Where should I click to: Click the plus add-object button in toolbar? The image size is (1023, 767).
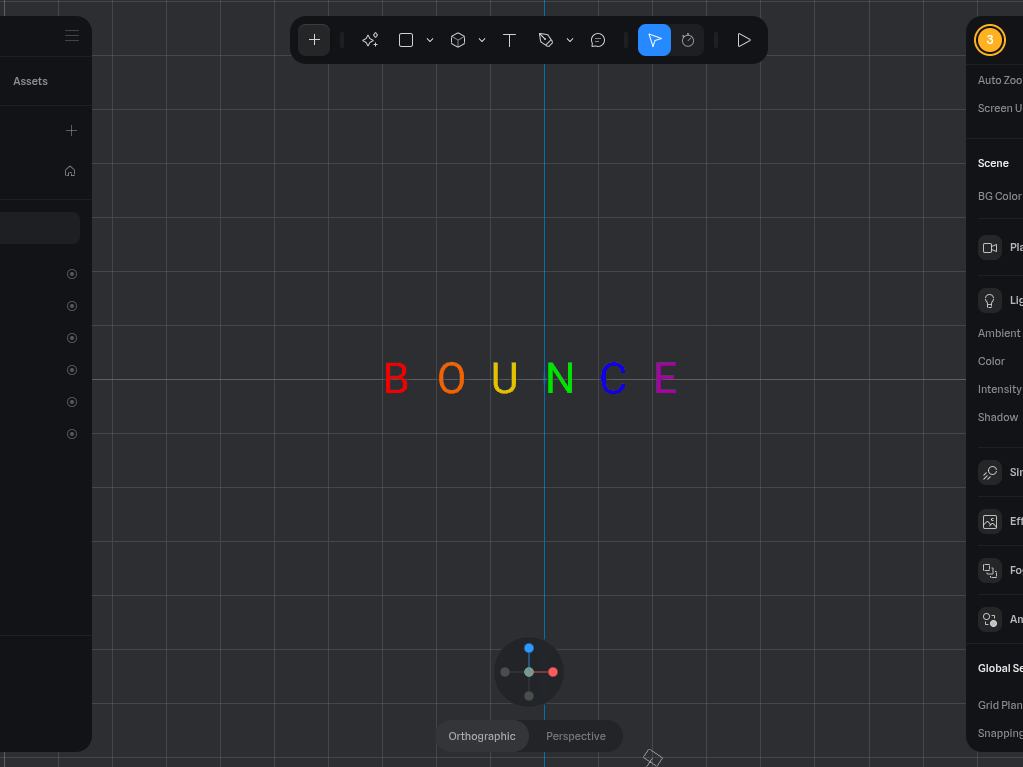pos(314,40)
